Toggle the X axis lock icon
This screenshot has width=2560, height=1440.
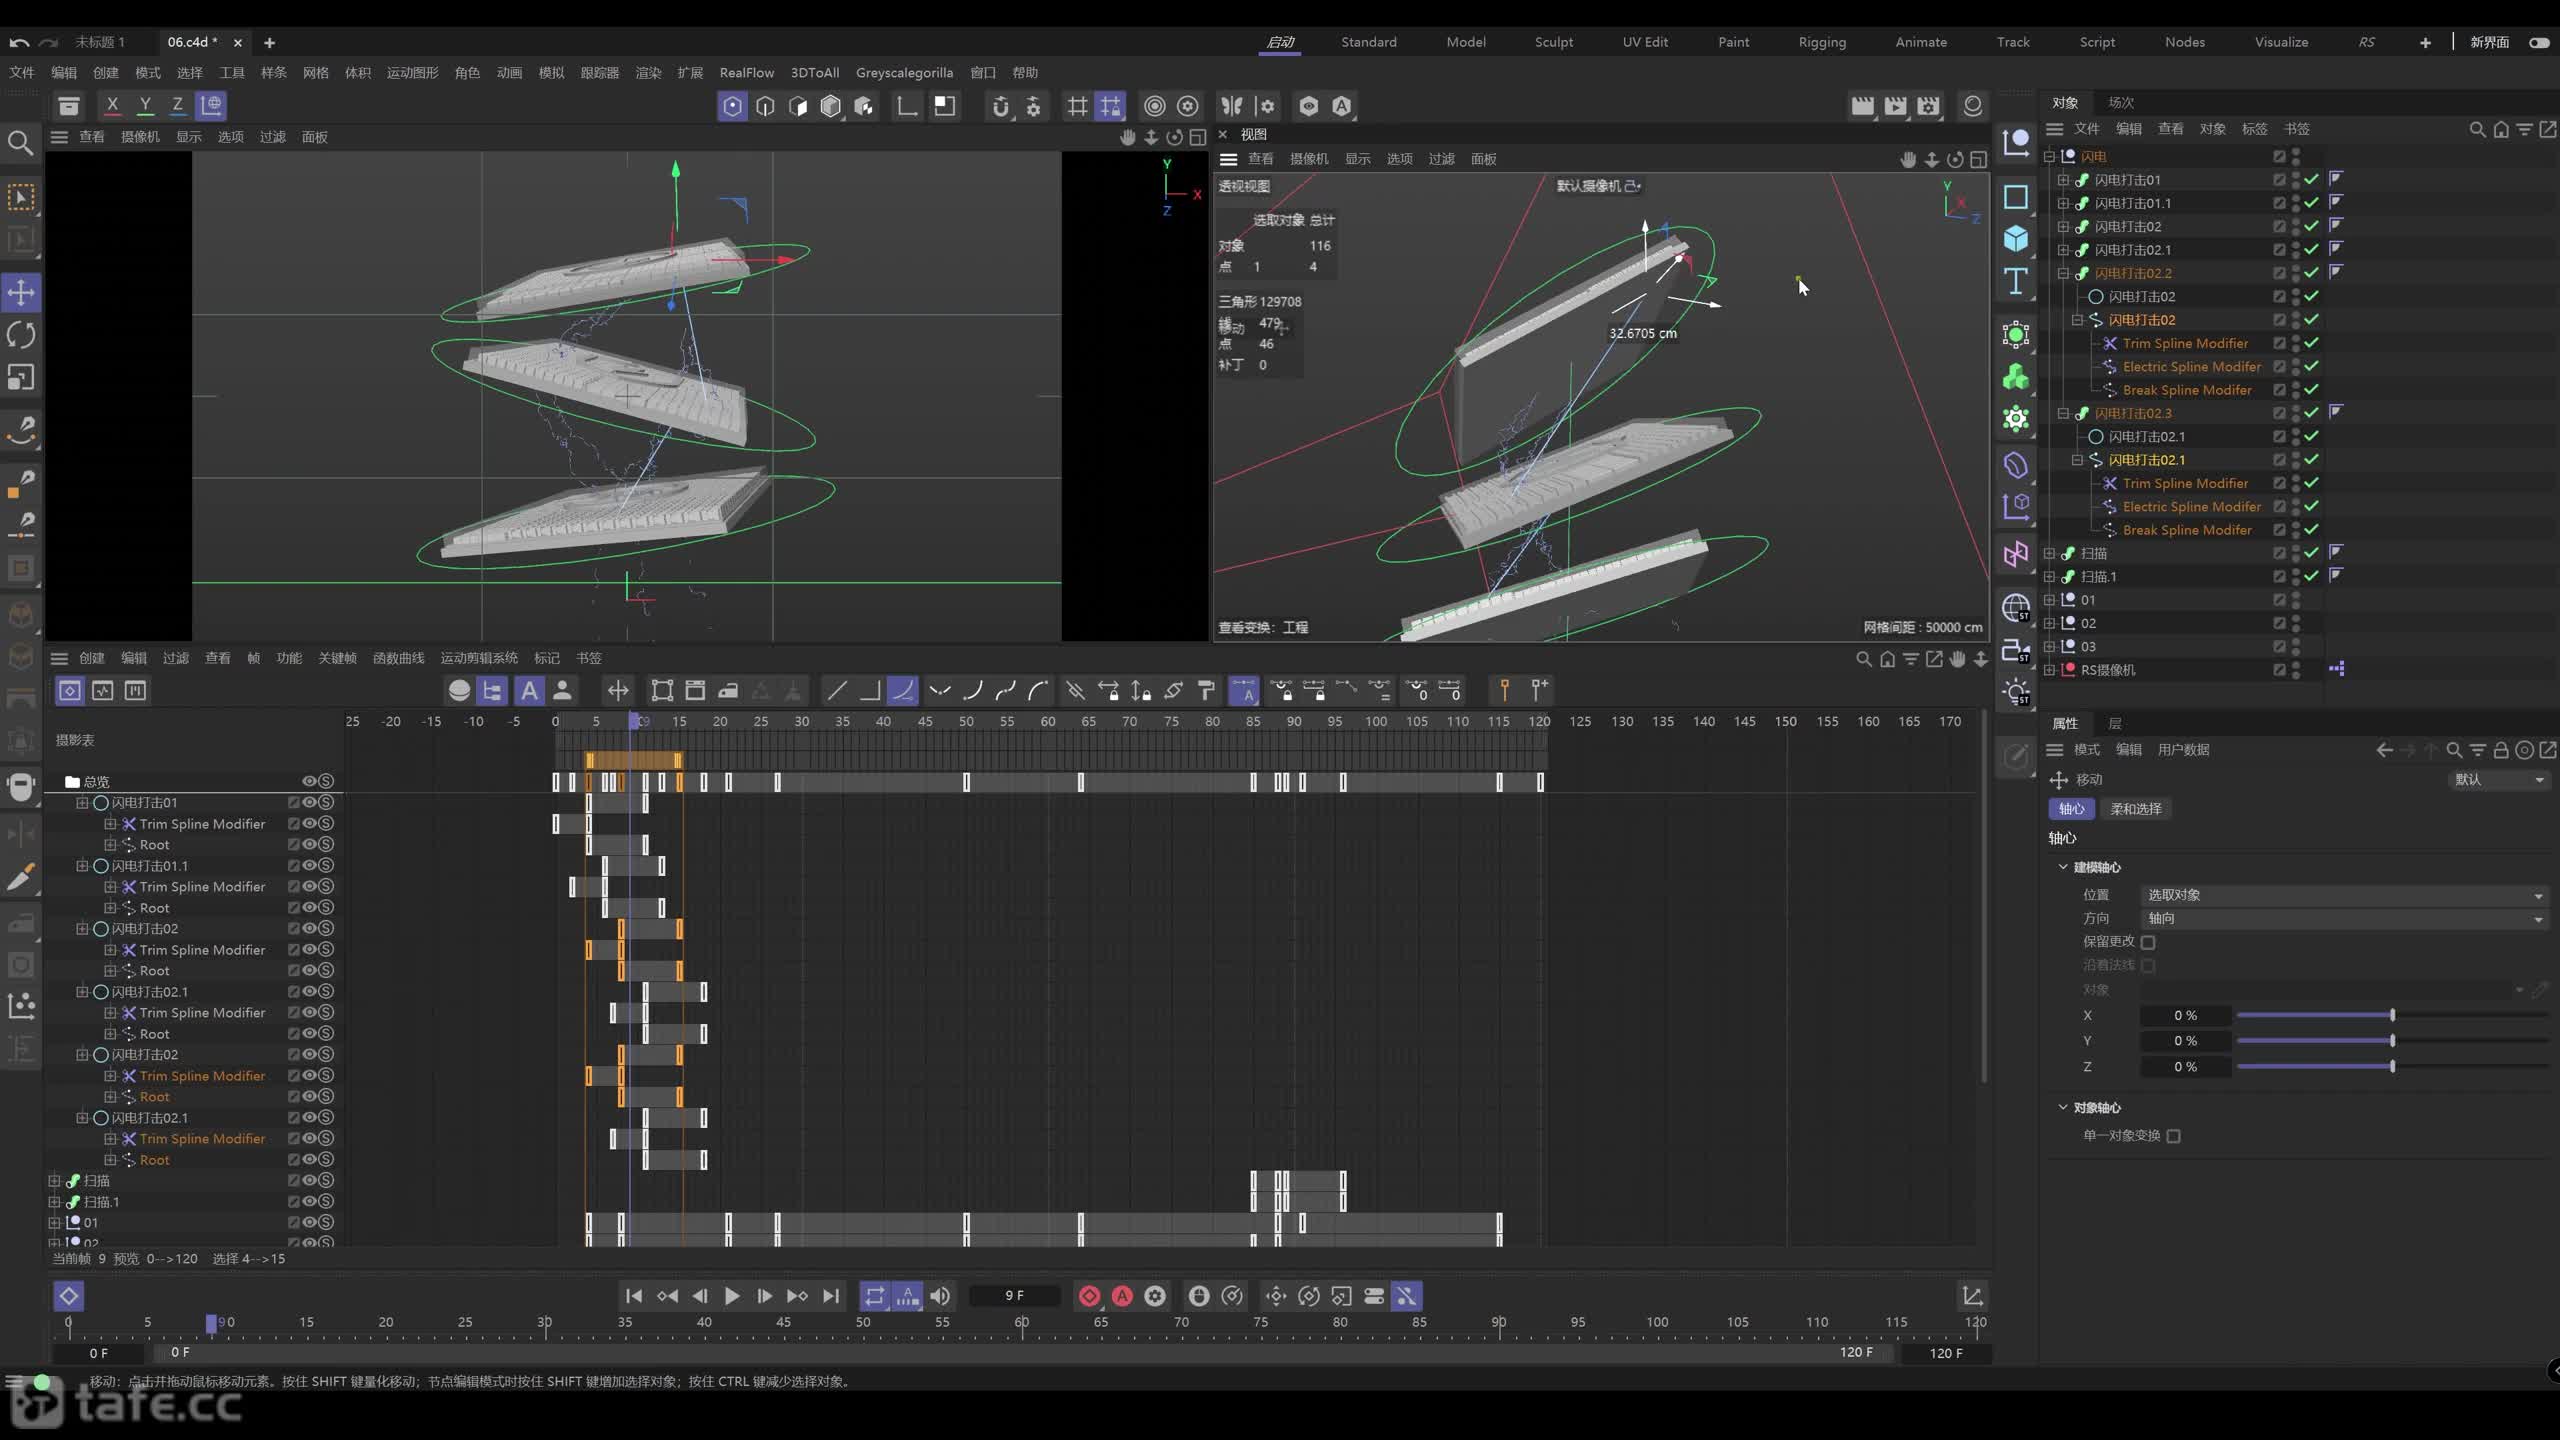[112, 105]
